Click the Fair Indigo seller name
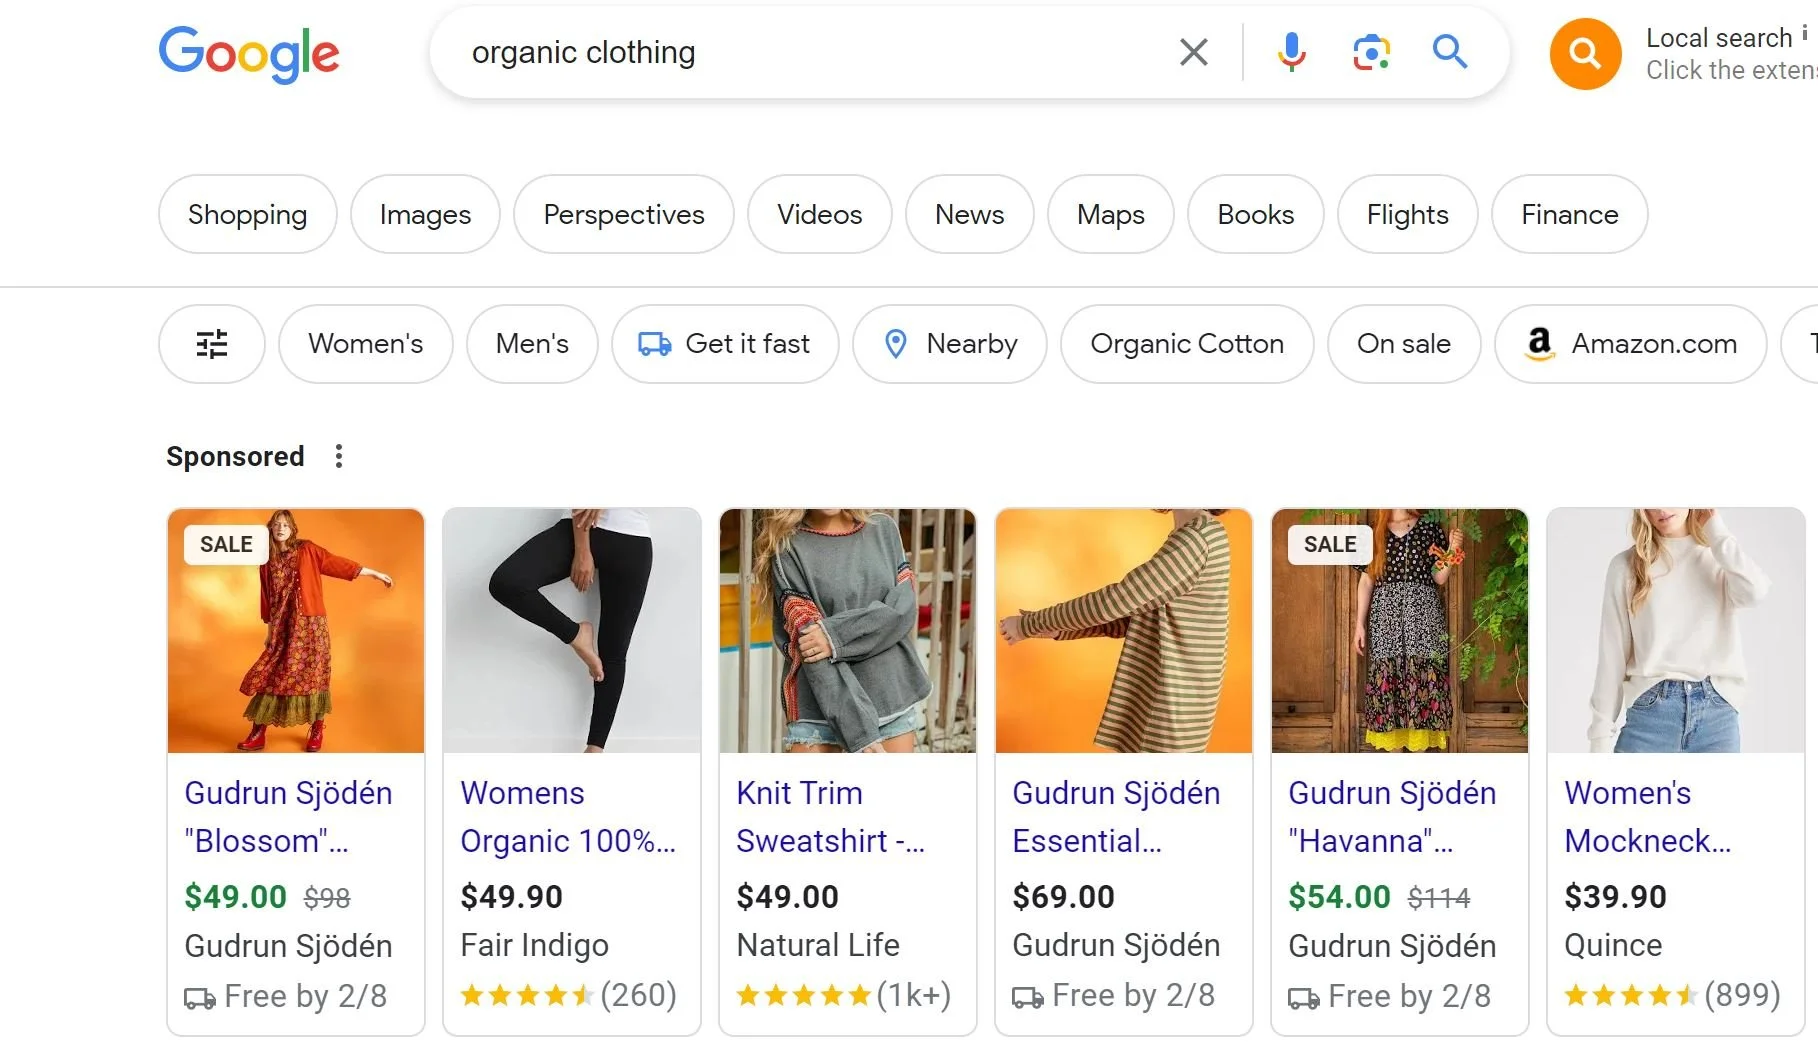 click(534, 945)
